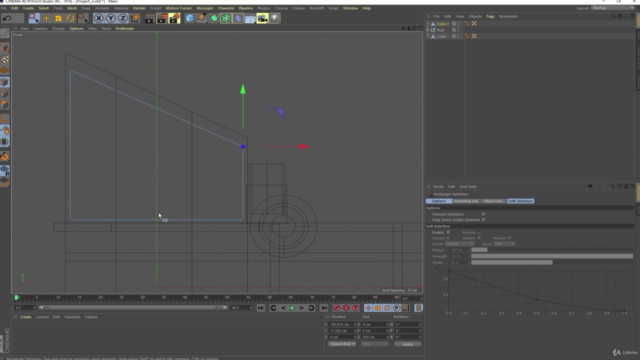Open viewport Options menu
The width and height of the screenshot is (640, 360).
click(76, 29)
